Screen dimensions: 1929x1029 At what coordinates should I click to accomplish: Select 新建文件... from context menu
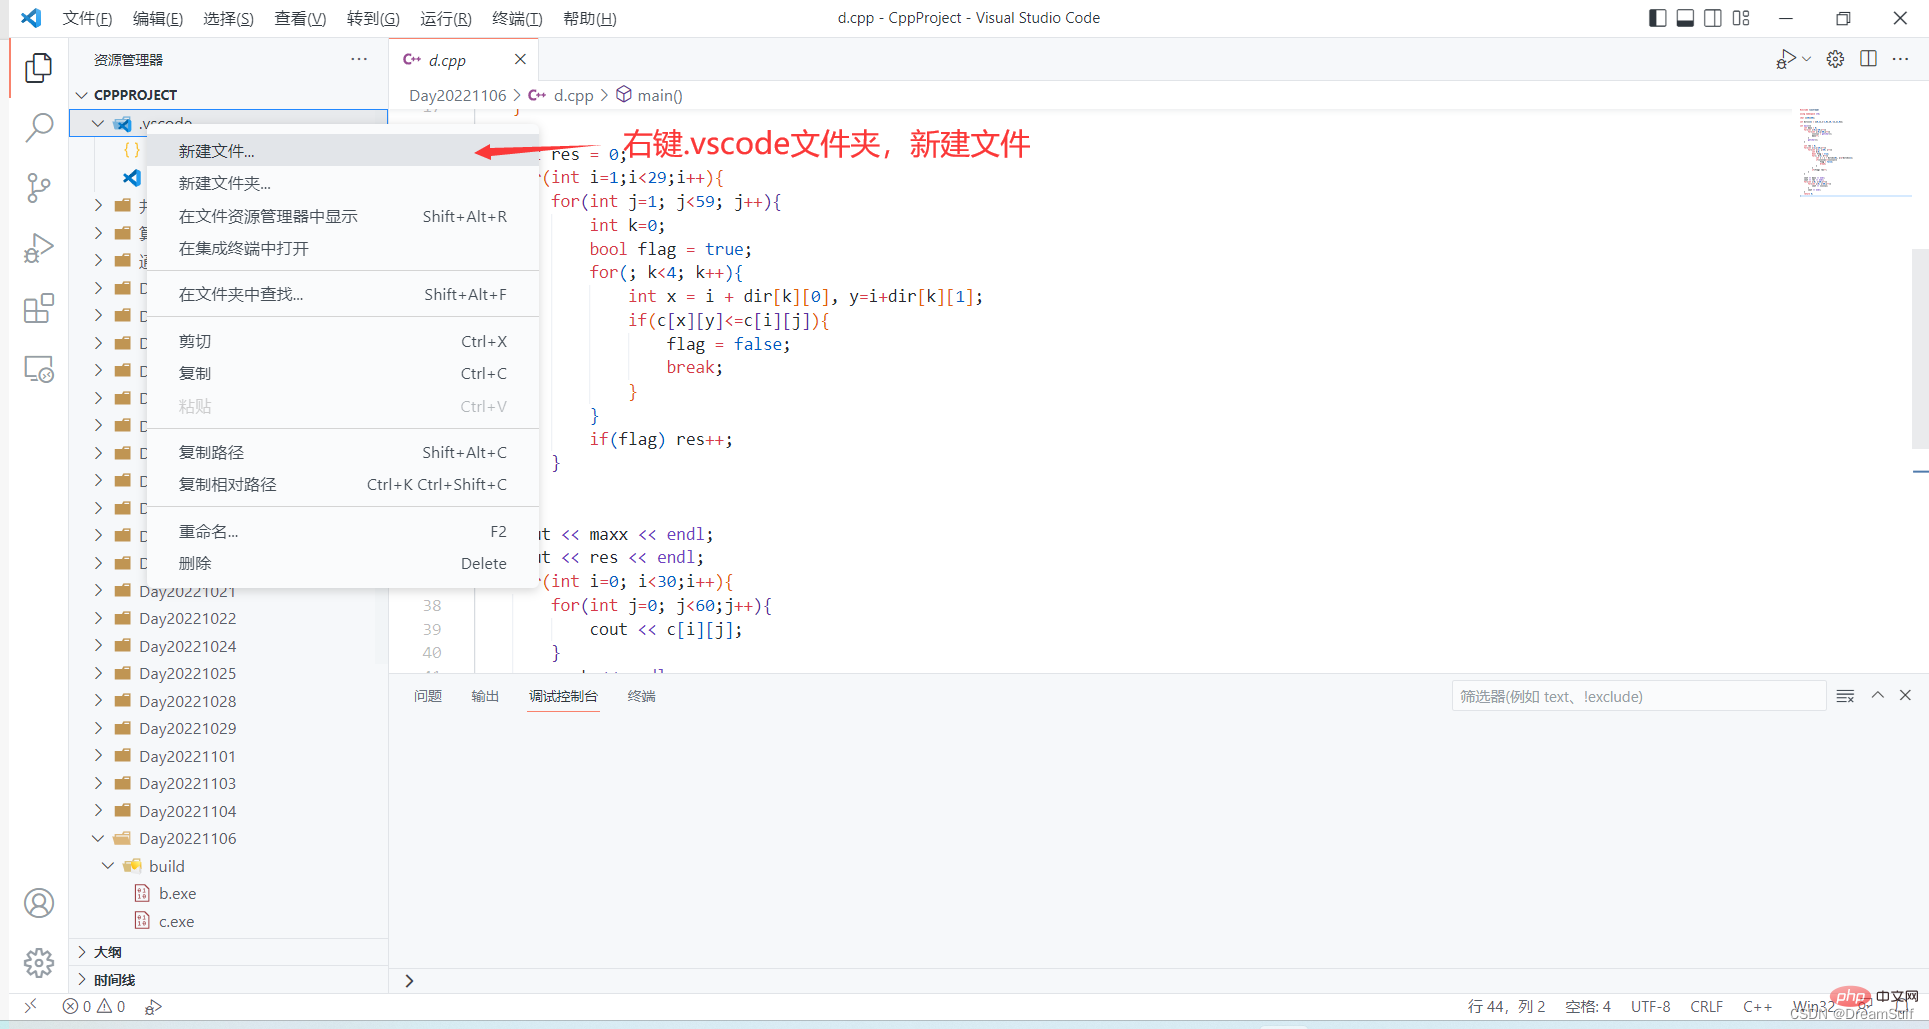click(x=217, y=151)
